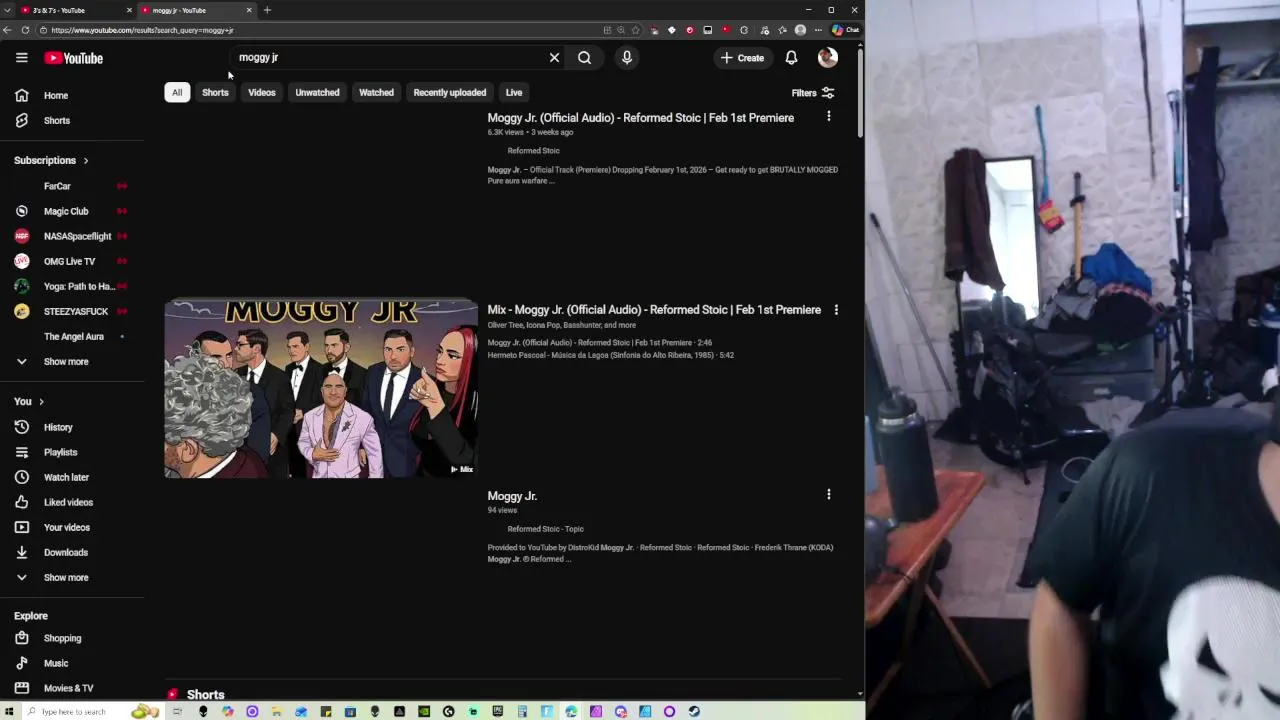The image size is (1280, 720).
Task: Click the browser address bar
Action: coord(320,30)
